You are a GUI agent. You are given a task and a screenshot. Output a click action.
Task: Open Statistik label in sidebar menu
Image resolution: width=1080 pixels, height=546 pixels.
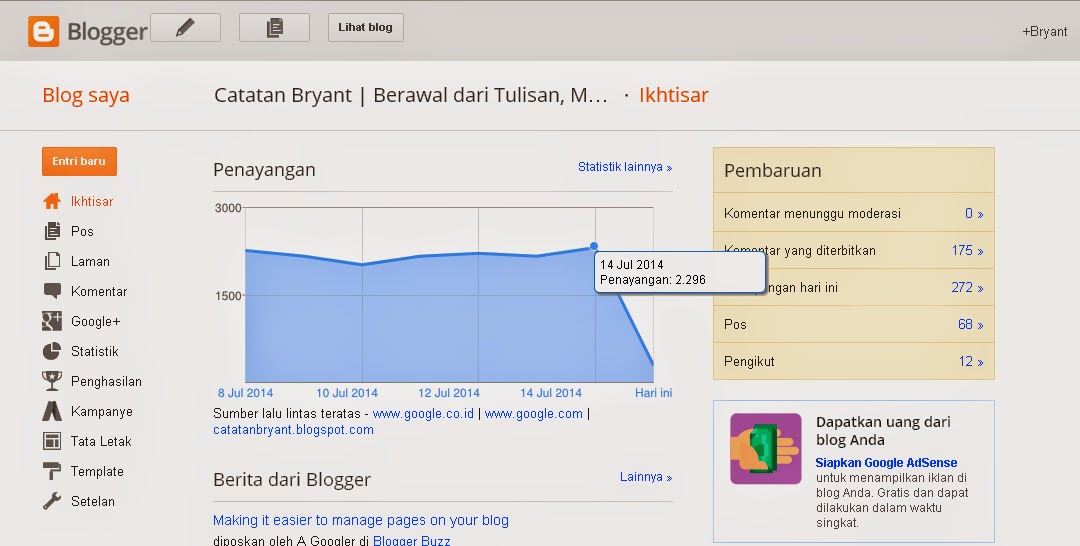[x=94, y=351]
